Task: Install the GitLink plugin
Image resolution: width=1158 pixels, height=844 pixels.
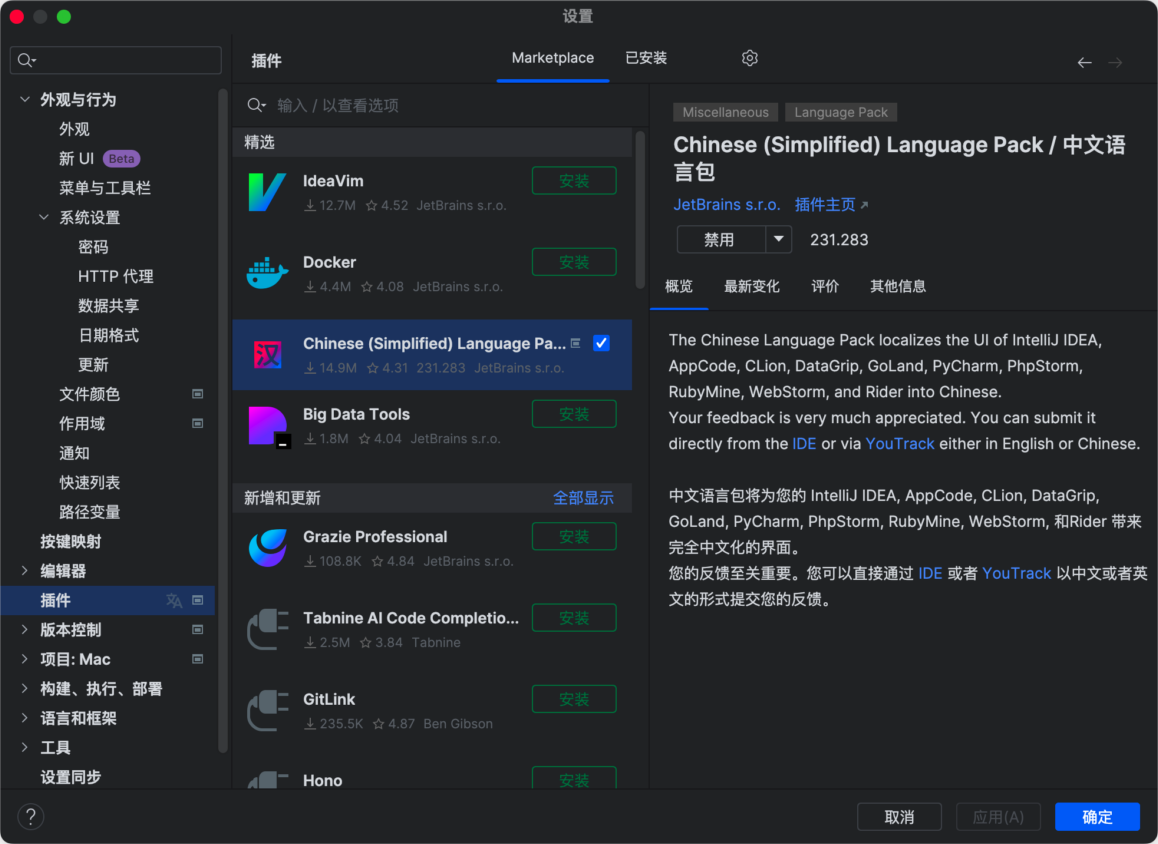Action: [574, 699]
